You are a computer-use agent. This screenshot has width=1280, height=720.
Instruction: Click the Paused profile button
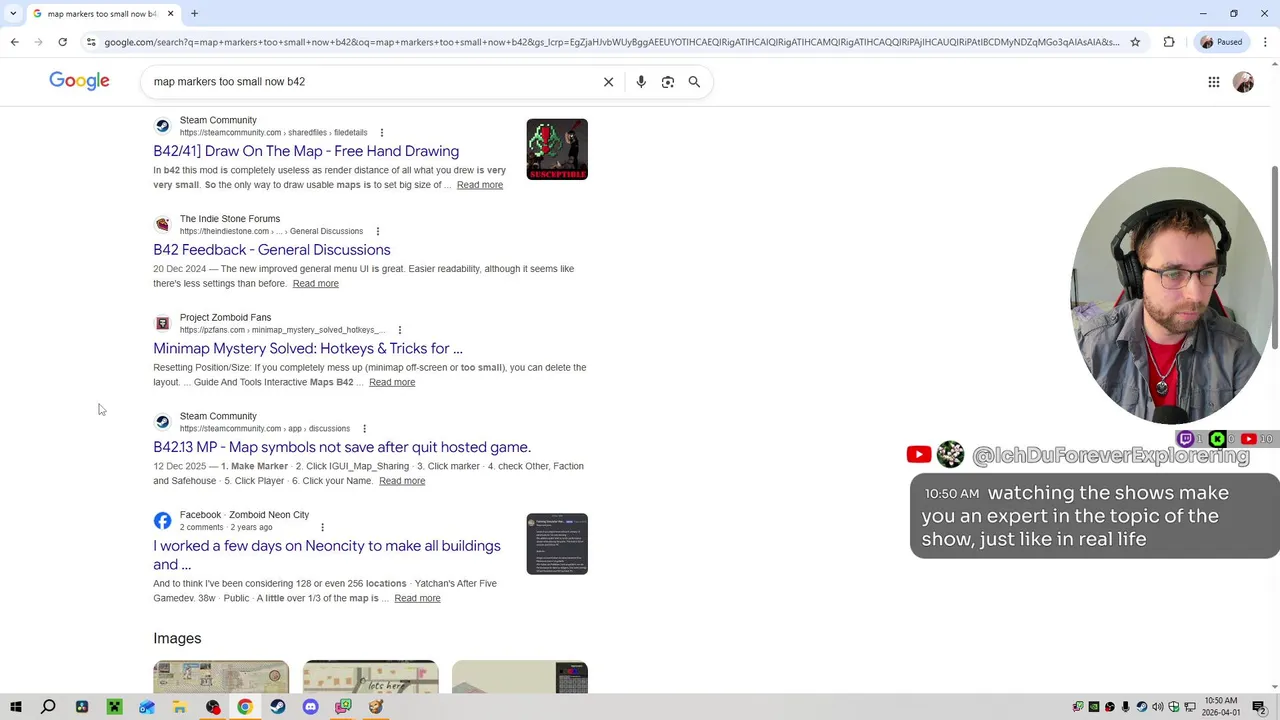click(x=1222, y=42)
